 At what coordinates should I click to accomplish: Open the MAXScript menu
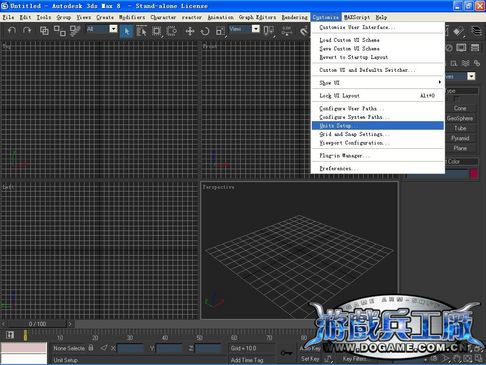pos(357,17)
